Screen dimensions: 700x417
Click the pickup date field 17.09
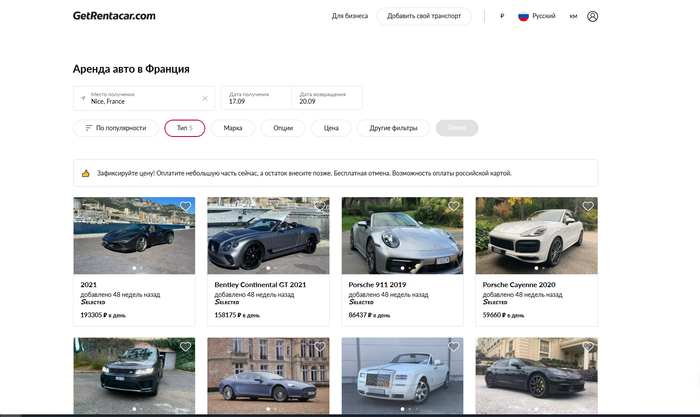point(256,98)
